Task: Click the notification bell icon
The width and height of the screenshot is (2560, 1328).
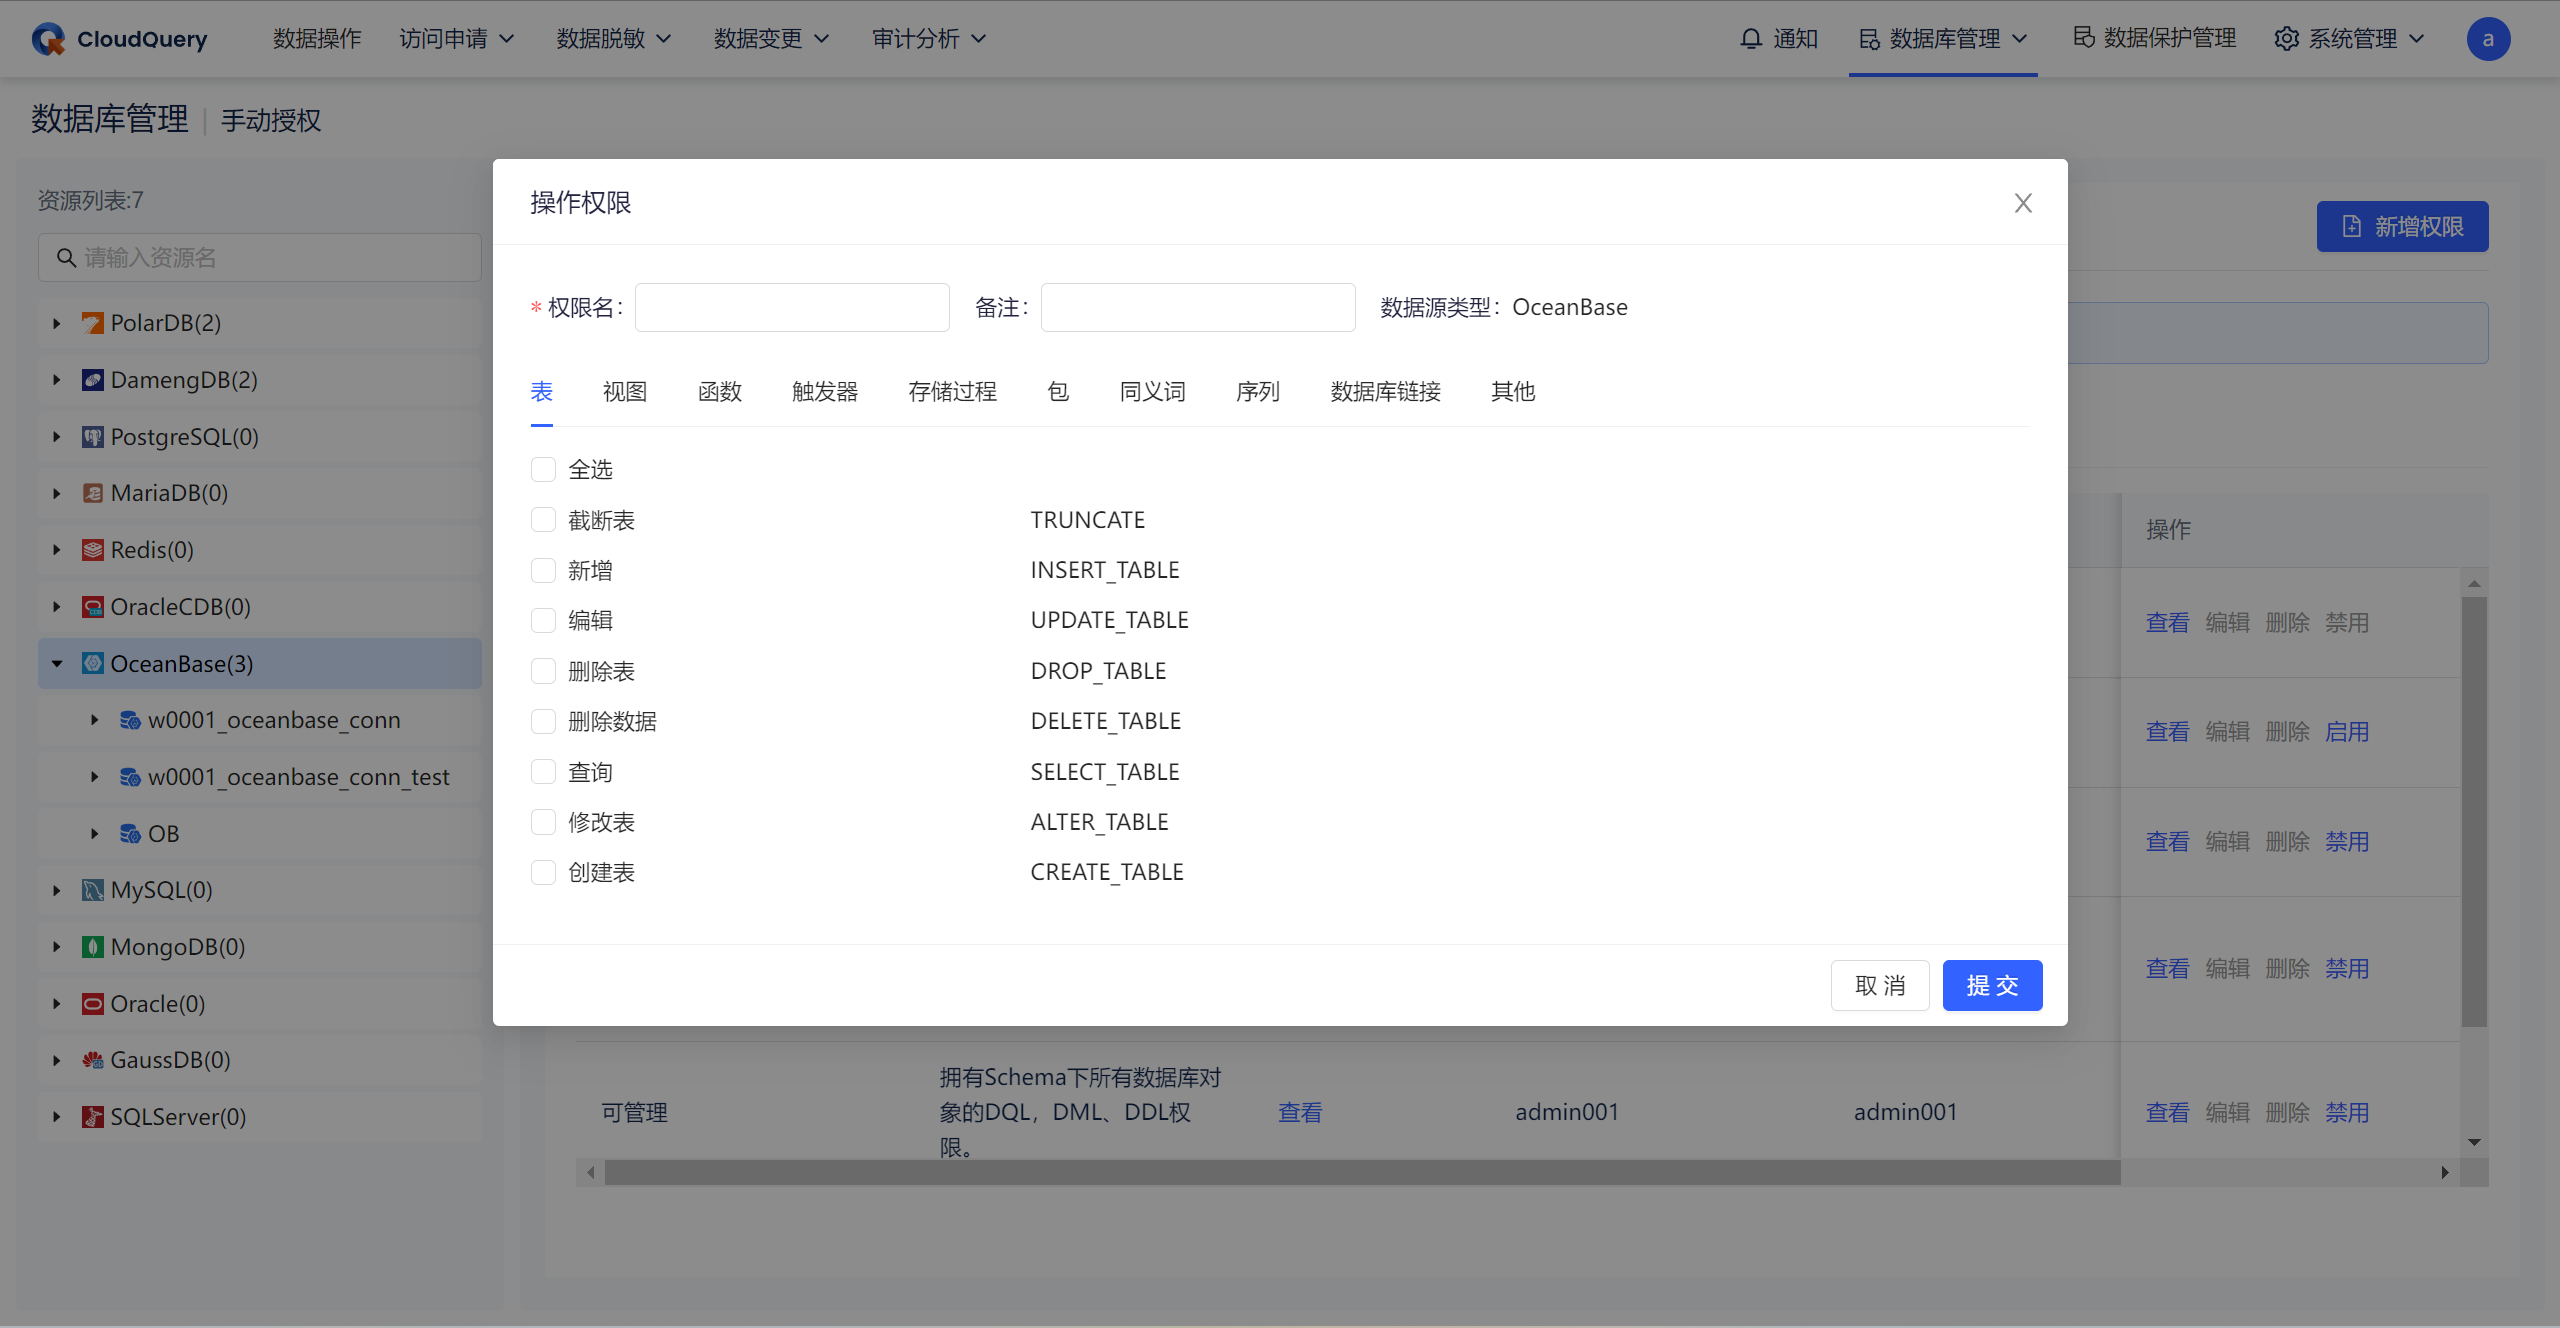Action: [x=1750, y=39]
